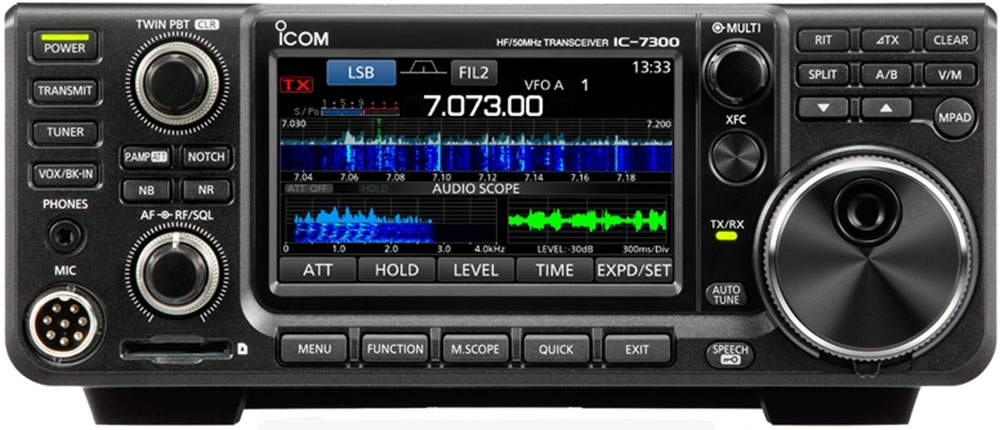Turn on the NB noise blanker
1000x430 pixels.
pos(146,190)
